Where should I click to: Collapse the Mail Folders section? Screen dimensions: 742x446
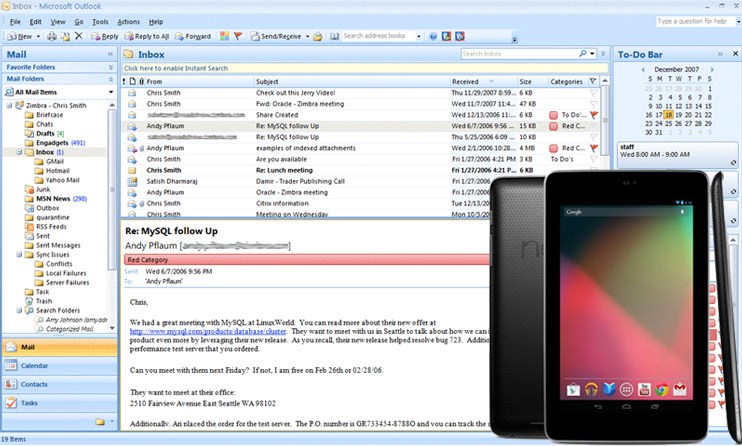[111, 79]
